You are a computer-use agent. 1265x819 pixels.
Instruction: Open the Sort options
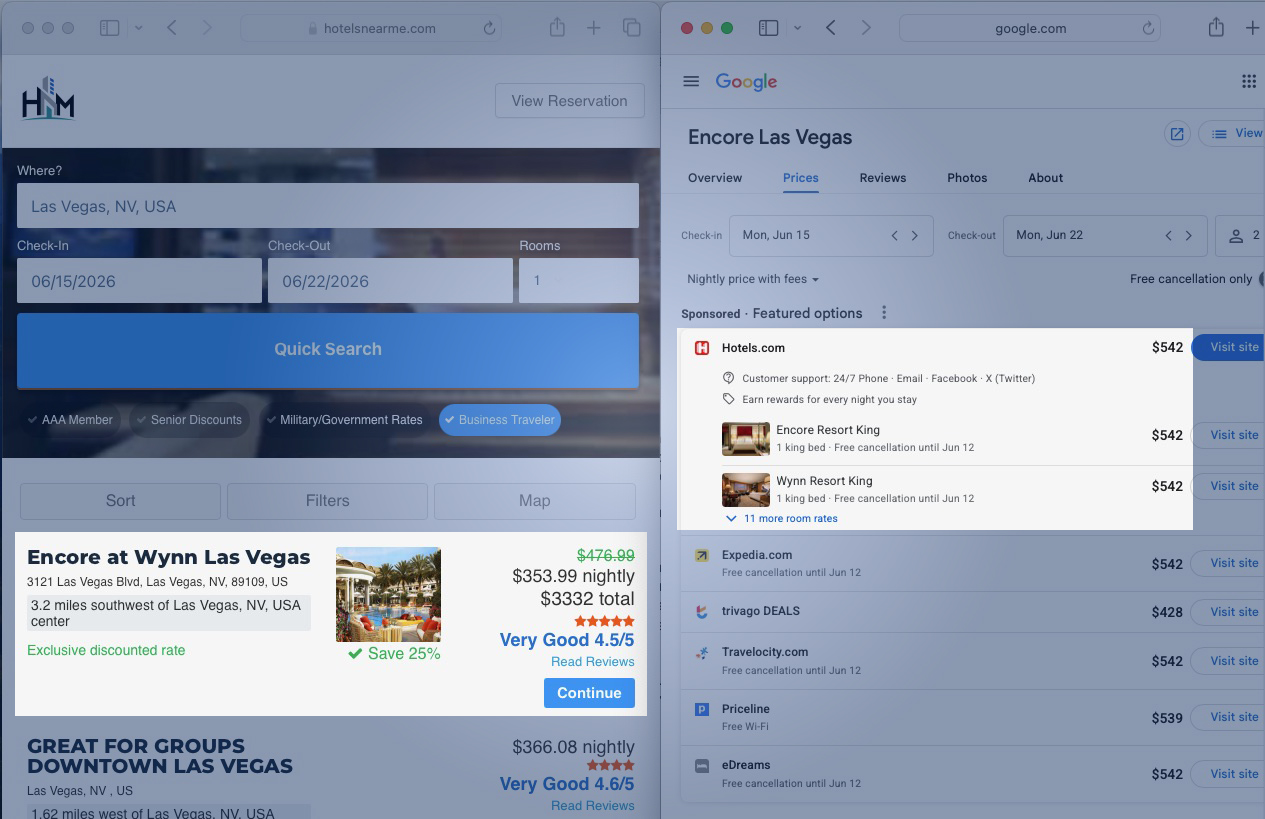[x=120, y=501]
